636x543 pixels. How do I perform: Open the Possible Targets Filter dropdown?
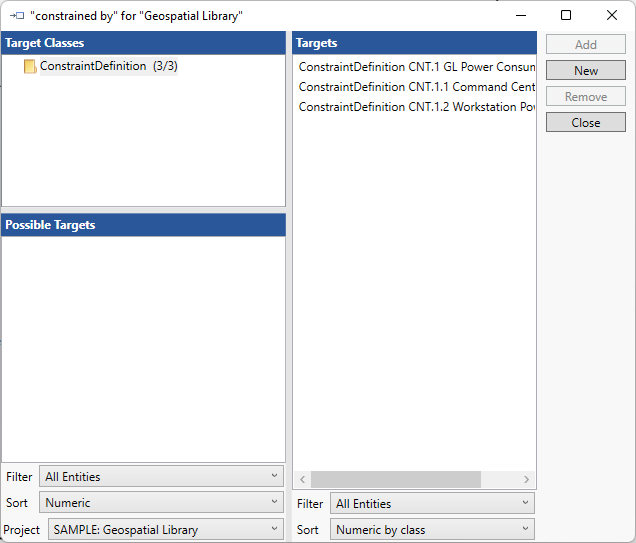pyautogui.click(x=161, y=477)
